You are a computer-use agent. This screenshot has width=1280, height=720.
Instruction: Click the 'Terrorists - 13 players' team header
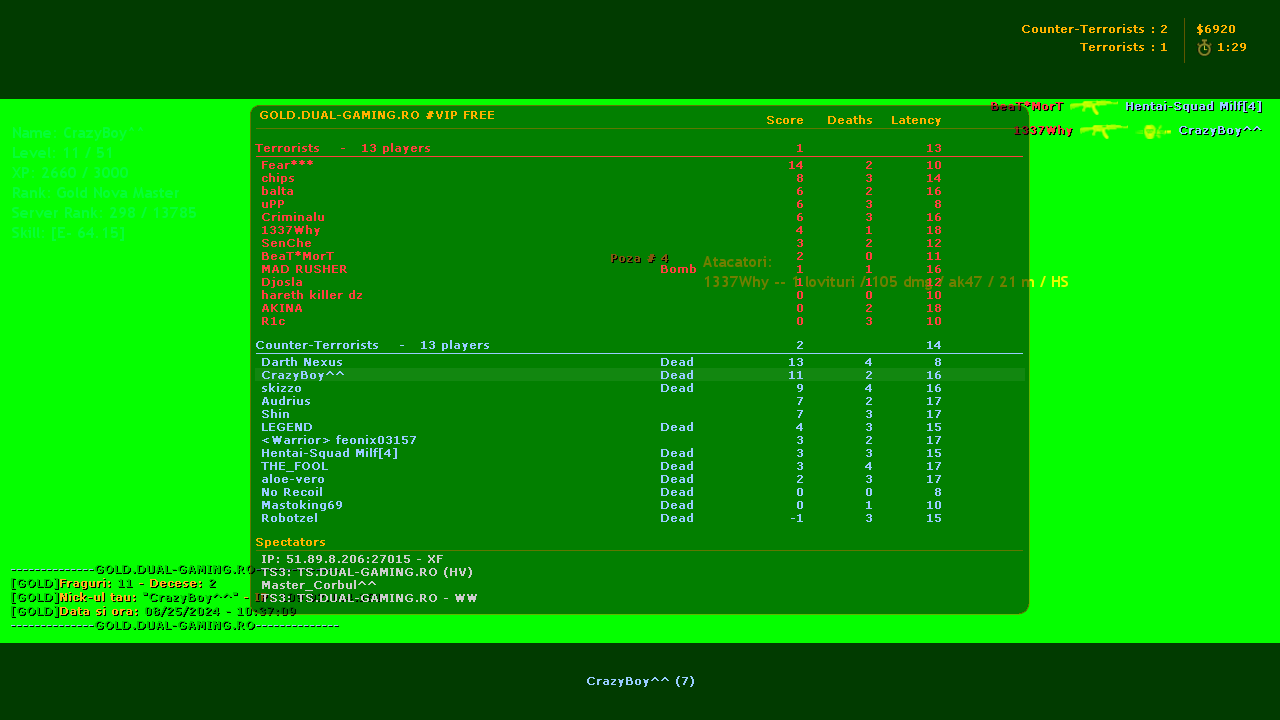343,148
